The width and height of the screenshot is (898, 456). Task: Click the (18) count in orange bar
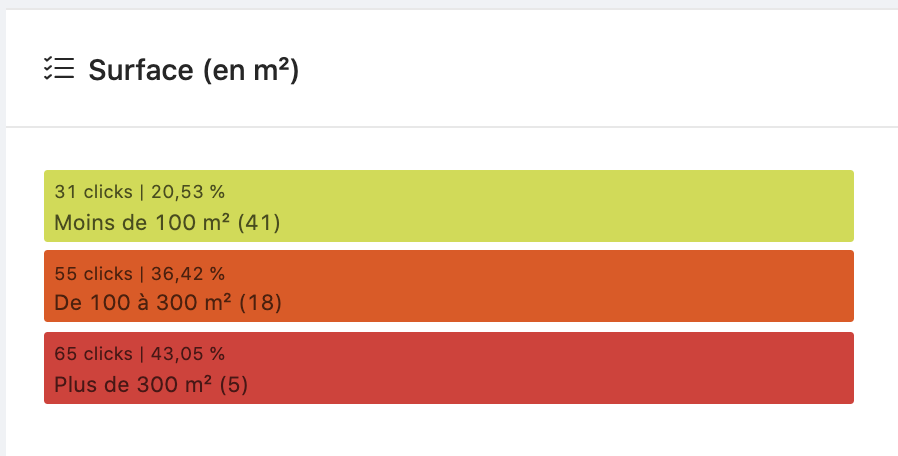(x=261, y=303)
